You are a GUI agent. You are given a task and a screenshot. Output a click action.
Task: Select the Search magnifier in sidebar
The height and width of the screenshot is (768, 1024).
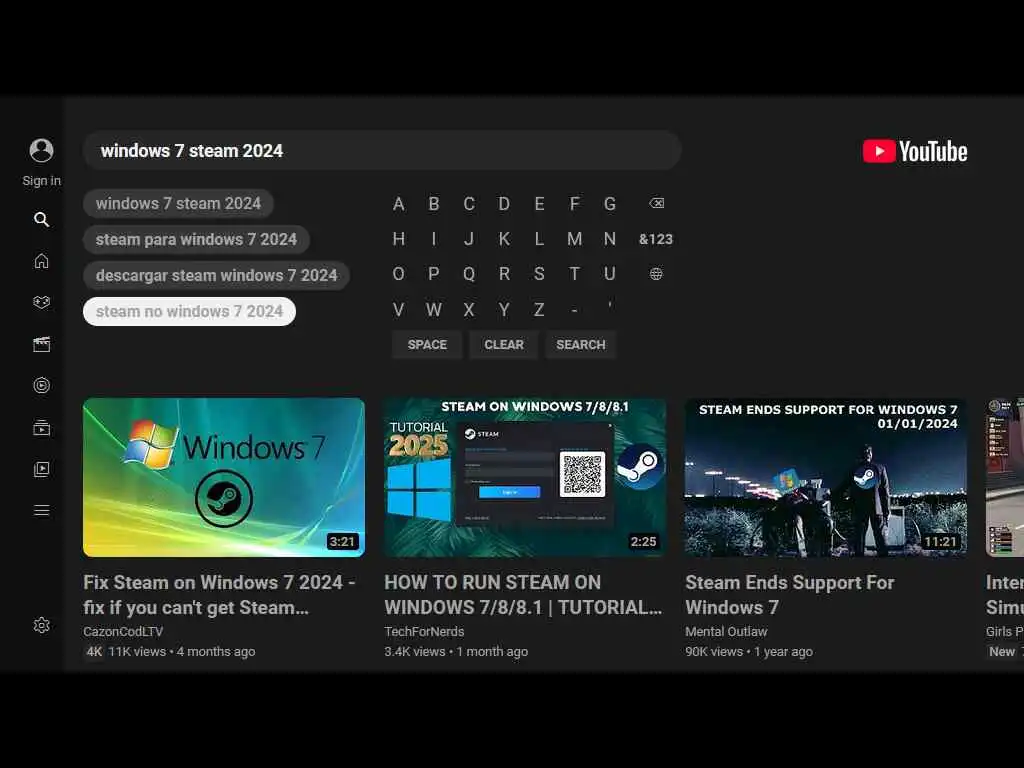41,219
